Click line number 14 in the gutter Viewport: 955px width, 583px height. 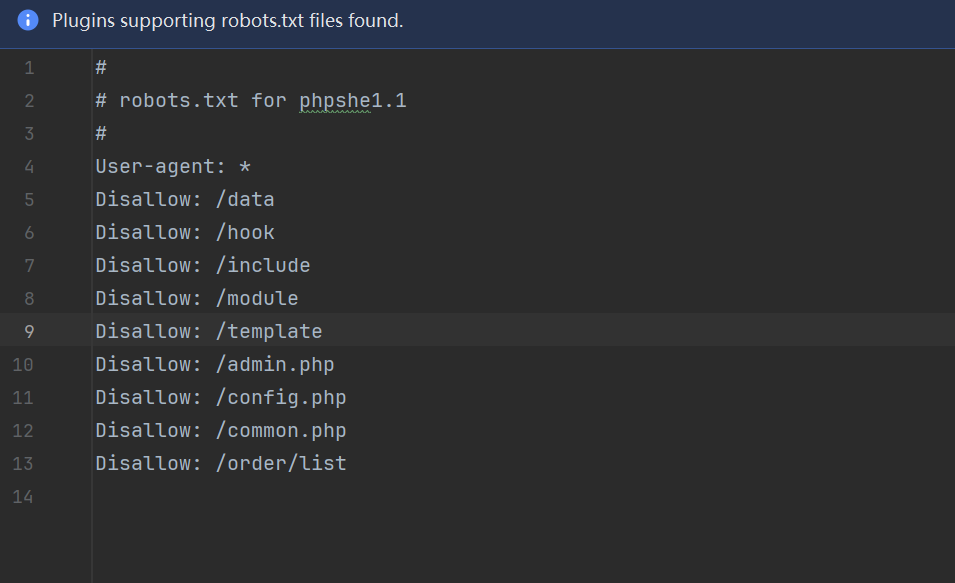[23, 497]
